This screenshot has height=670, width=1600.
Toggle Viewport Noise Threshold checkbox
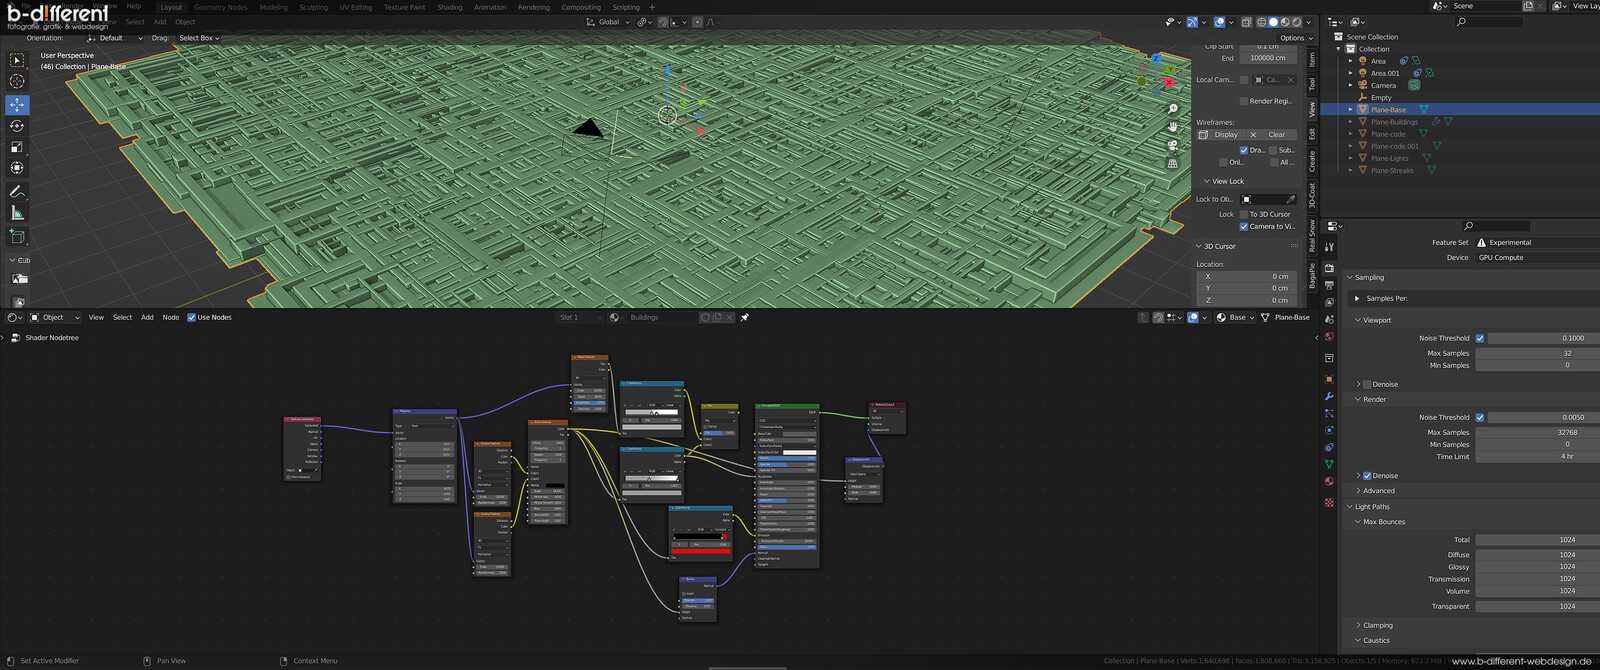[1480, 338]
